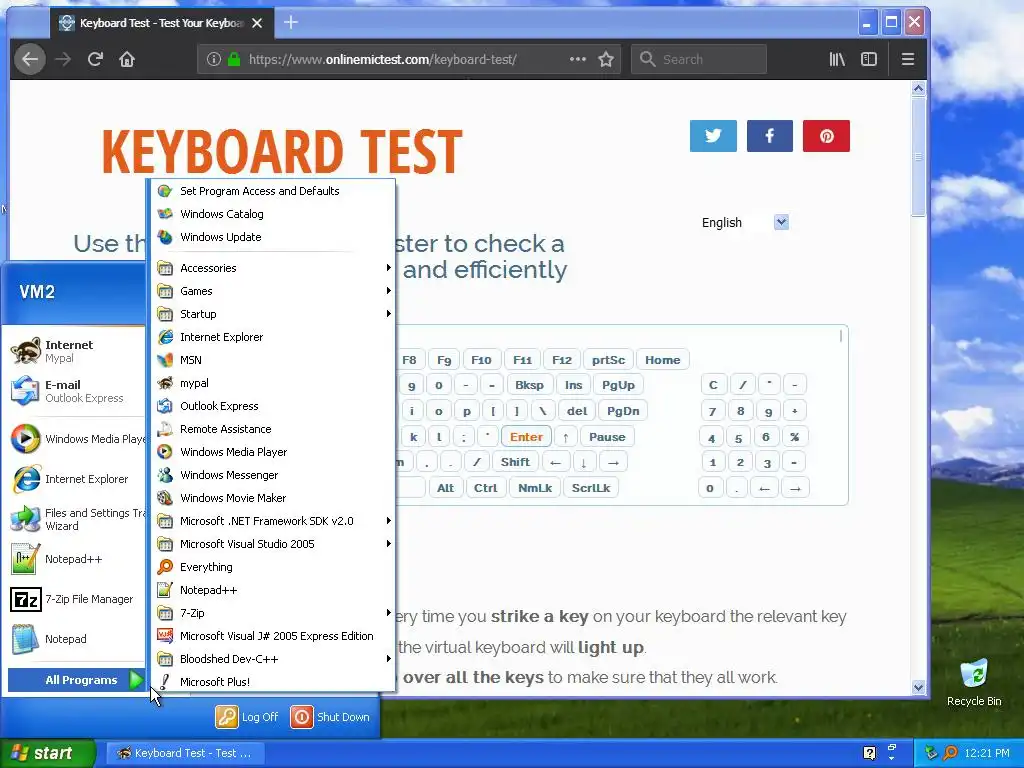Click the Windows start button
Screen dimensions: 1024x768
(x=47, y=753)
